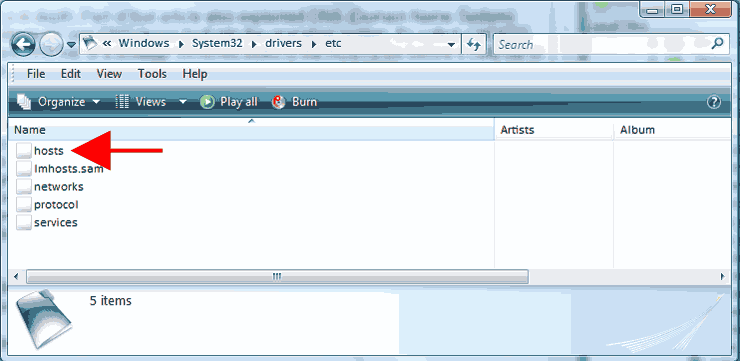Viewport: 740px width, 361px height.
Task: Click the Play all button
Action: (229, 102)
